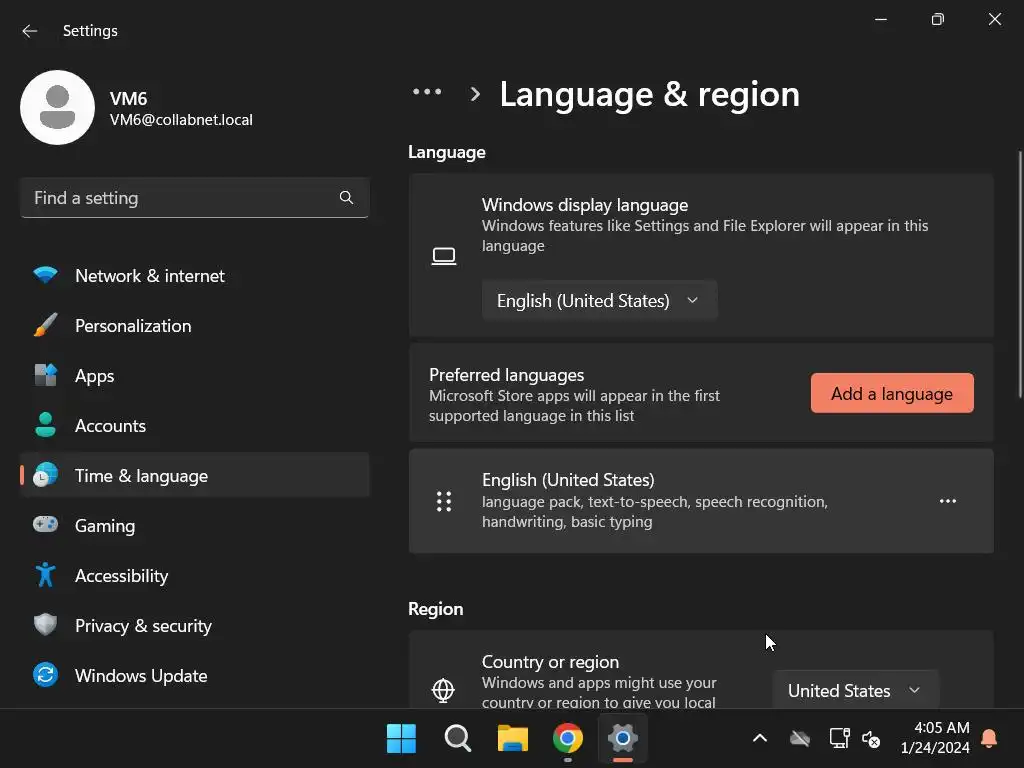Open Accounts settings

(195, 426)
